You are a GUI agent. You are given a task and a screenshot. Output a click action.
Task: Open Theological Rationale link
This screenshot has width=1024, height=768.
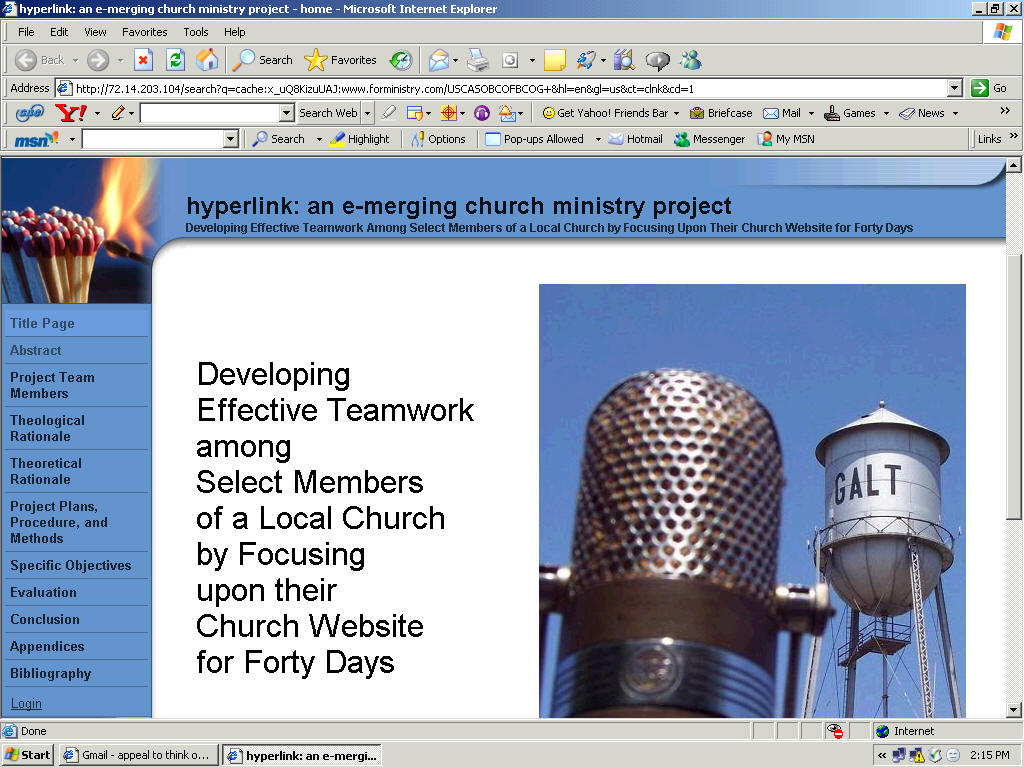pyautogui.click(x=47, y=428)
